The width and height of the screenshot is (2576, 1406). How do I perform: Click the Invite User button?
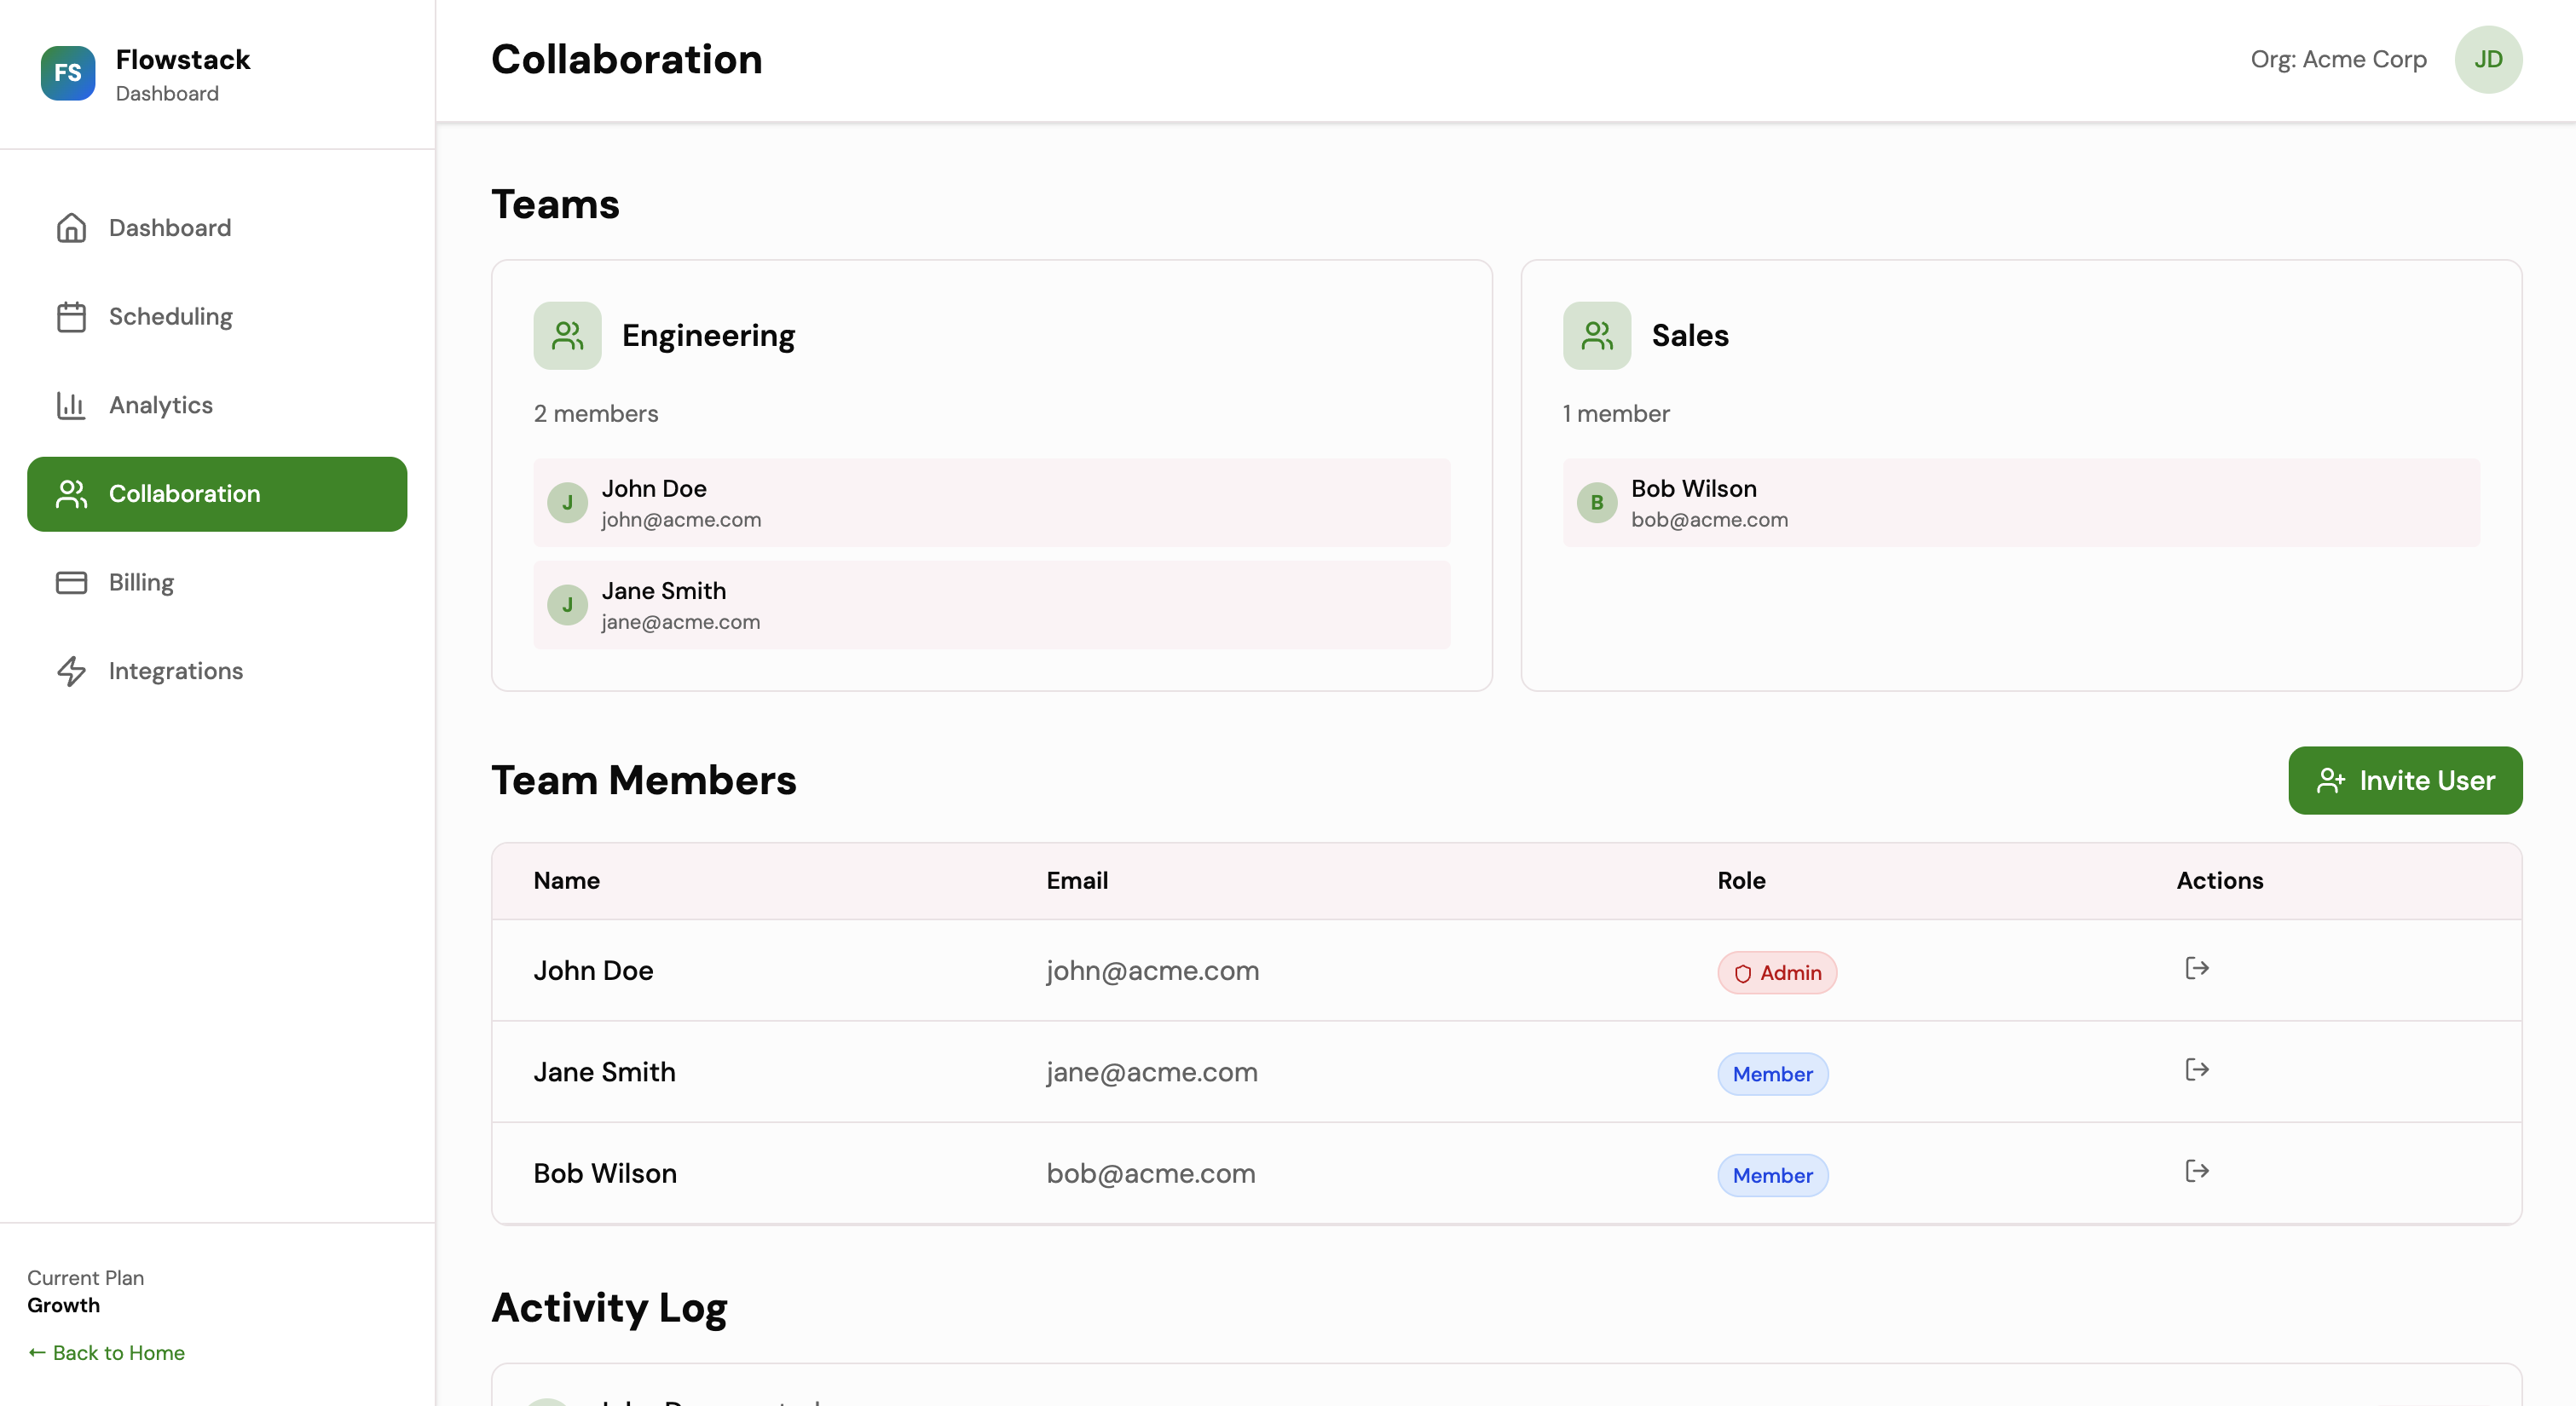tap(2405, 780)
